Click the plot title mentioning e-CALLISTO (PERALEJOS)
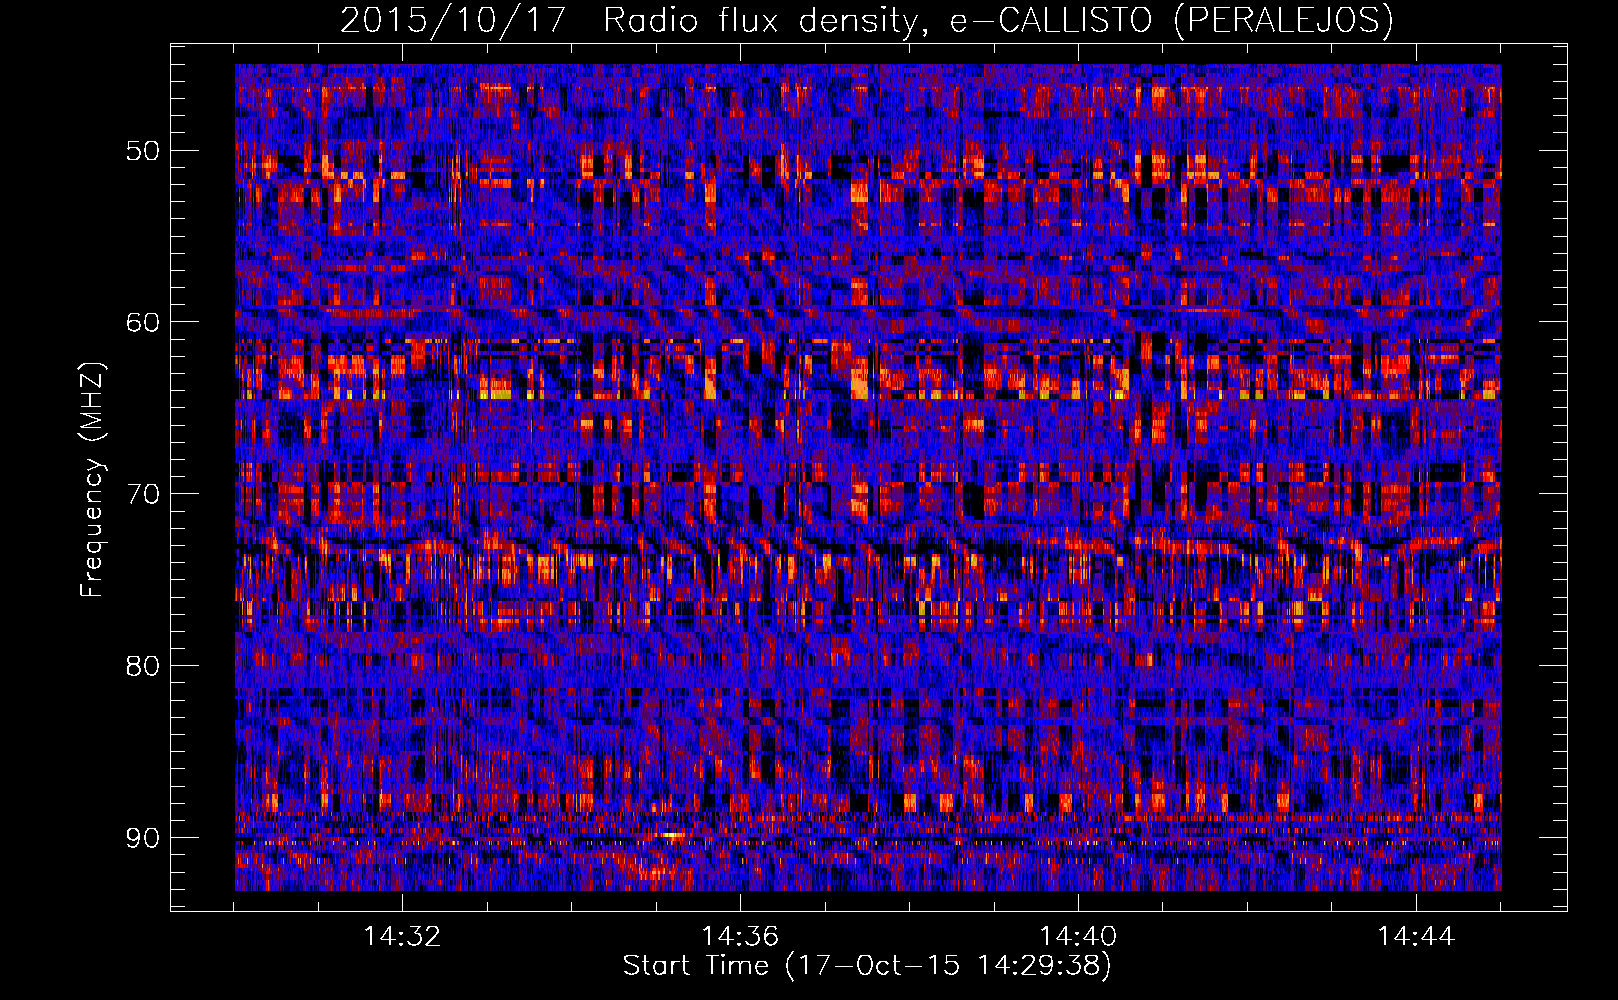The height and width of the screenshot is (1000, 1618). (866, 20)
